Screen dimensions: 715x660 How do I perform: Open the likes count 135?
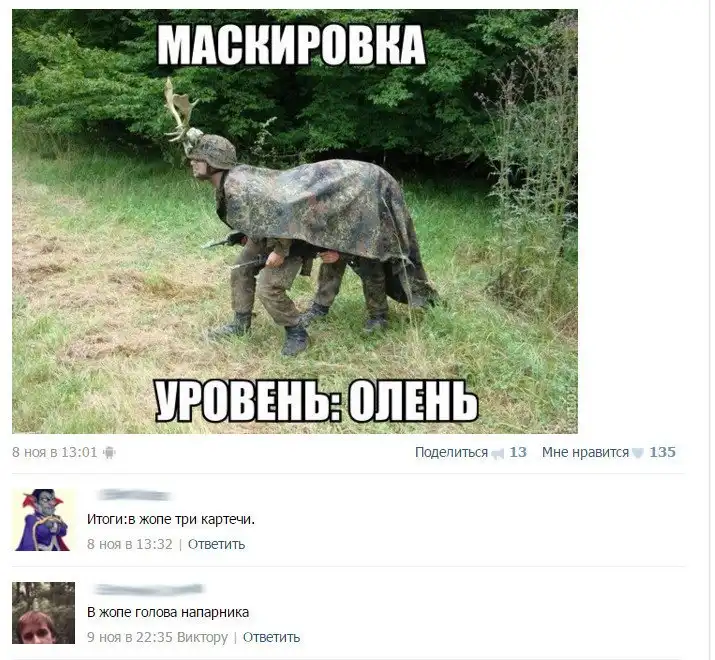[x=662, y=452]
